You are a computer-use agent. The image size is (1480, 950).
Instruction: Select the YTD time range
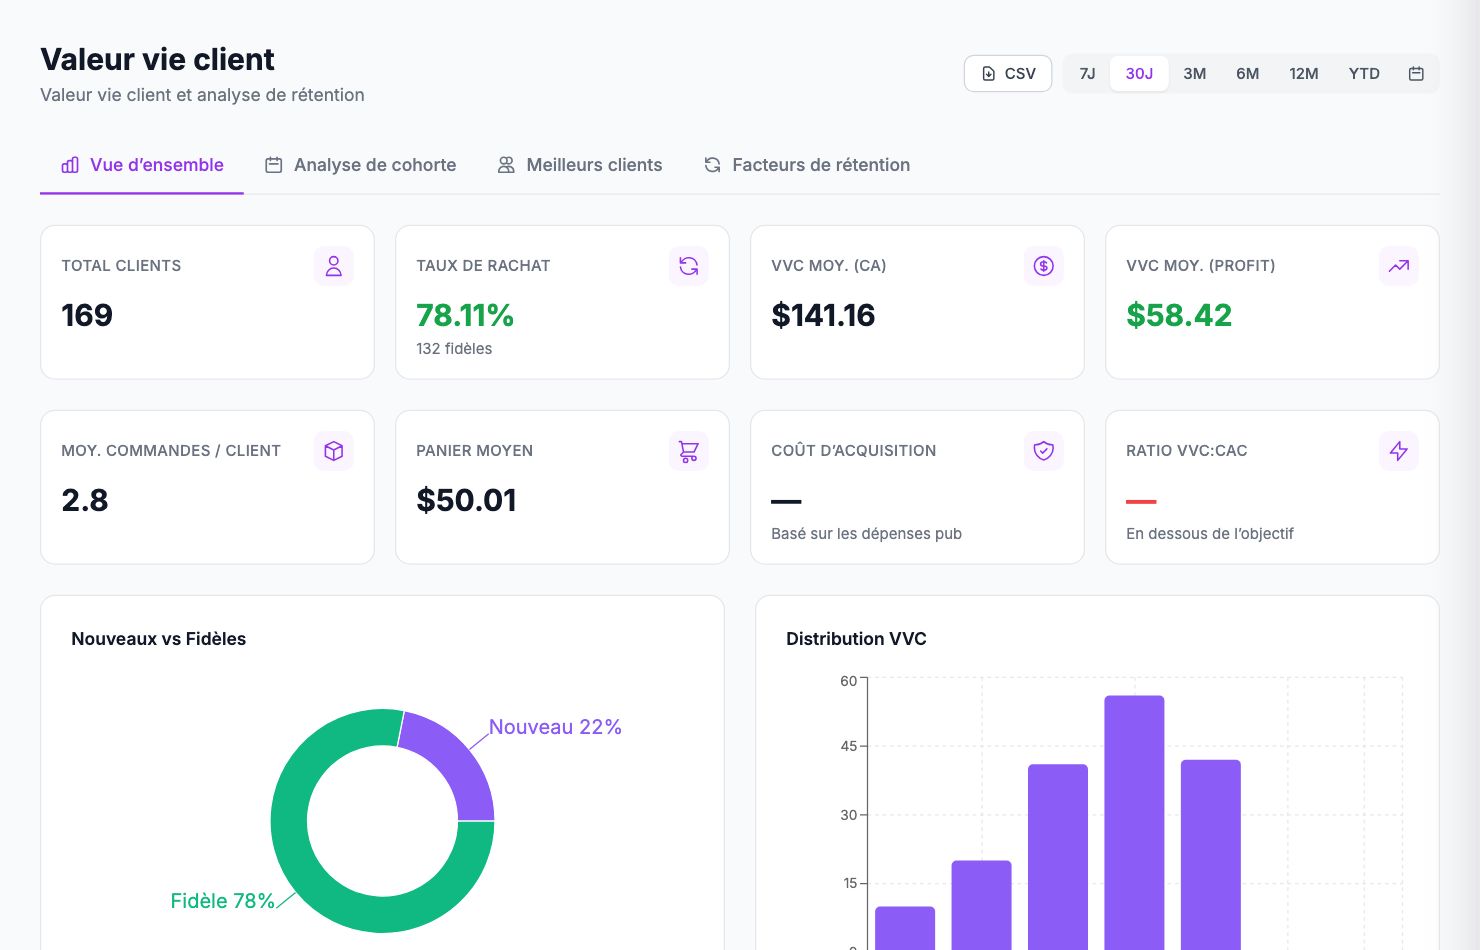pyautogui.click(x=1364, y=73)
